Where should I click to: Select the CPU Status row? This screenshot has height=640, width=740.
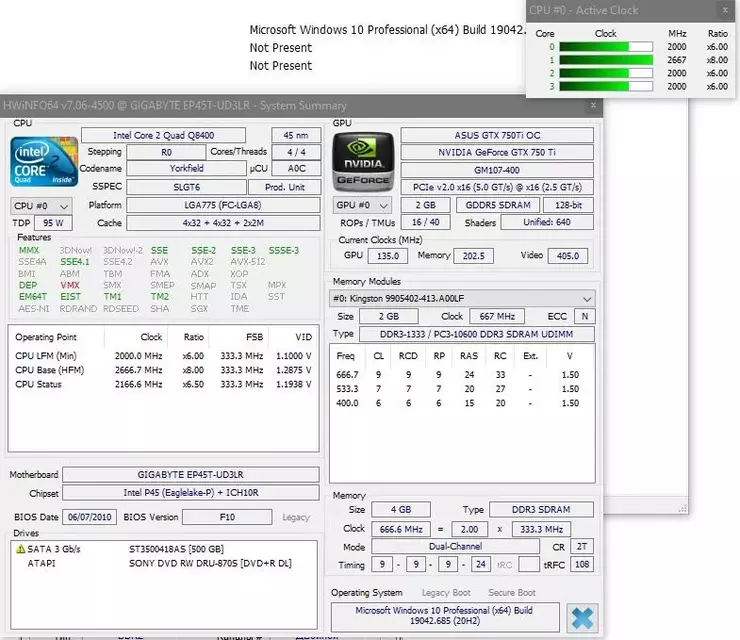coord(163,384)
